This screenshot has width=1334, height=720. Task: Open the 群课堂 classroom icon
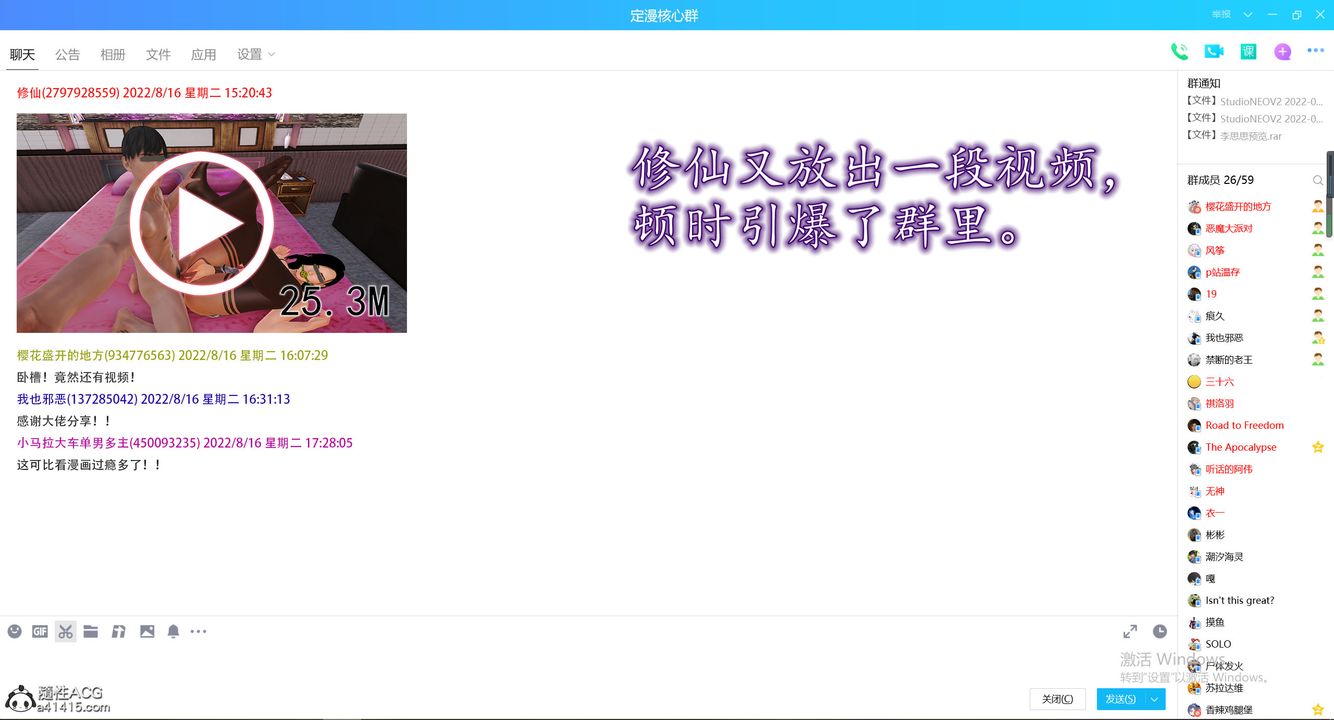[1248, 49]
